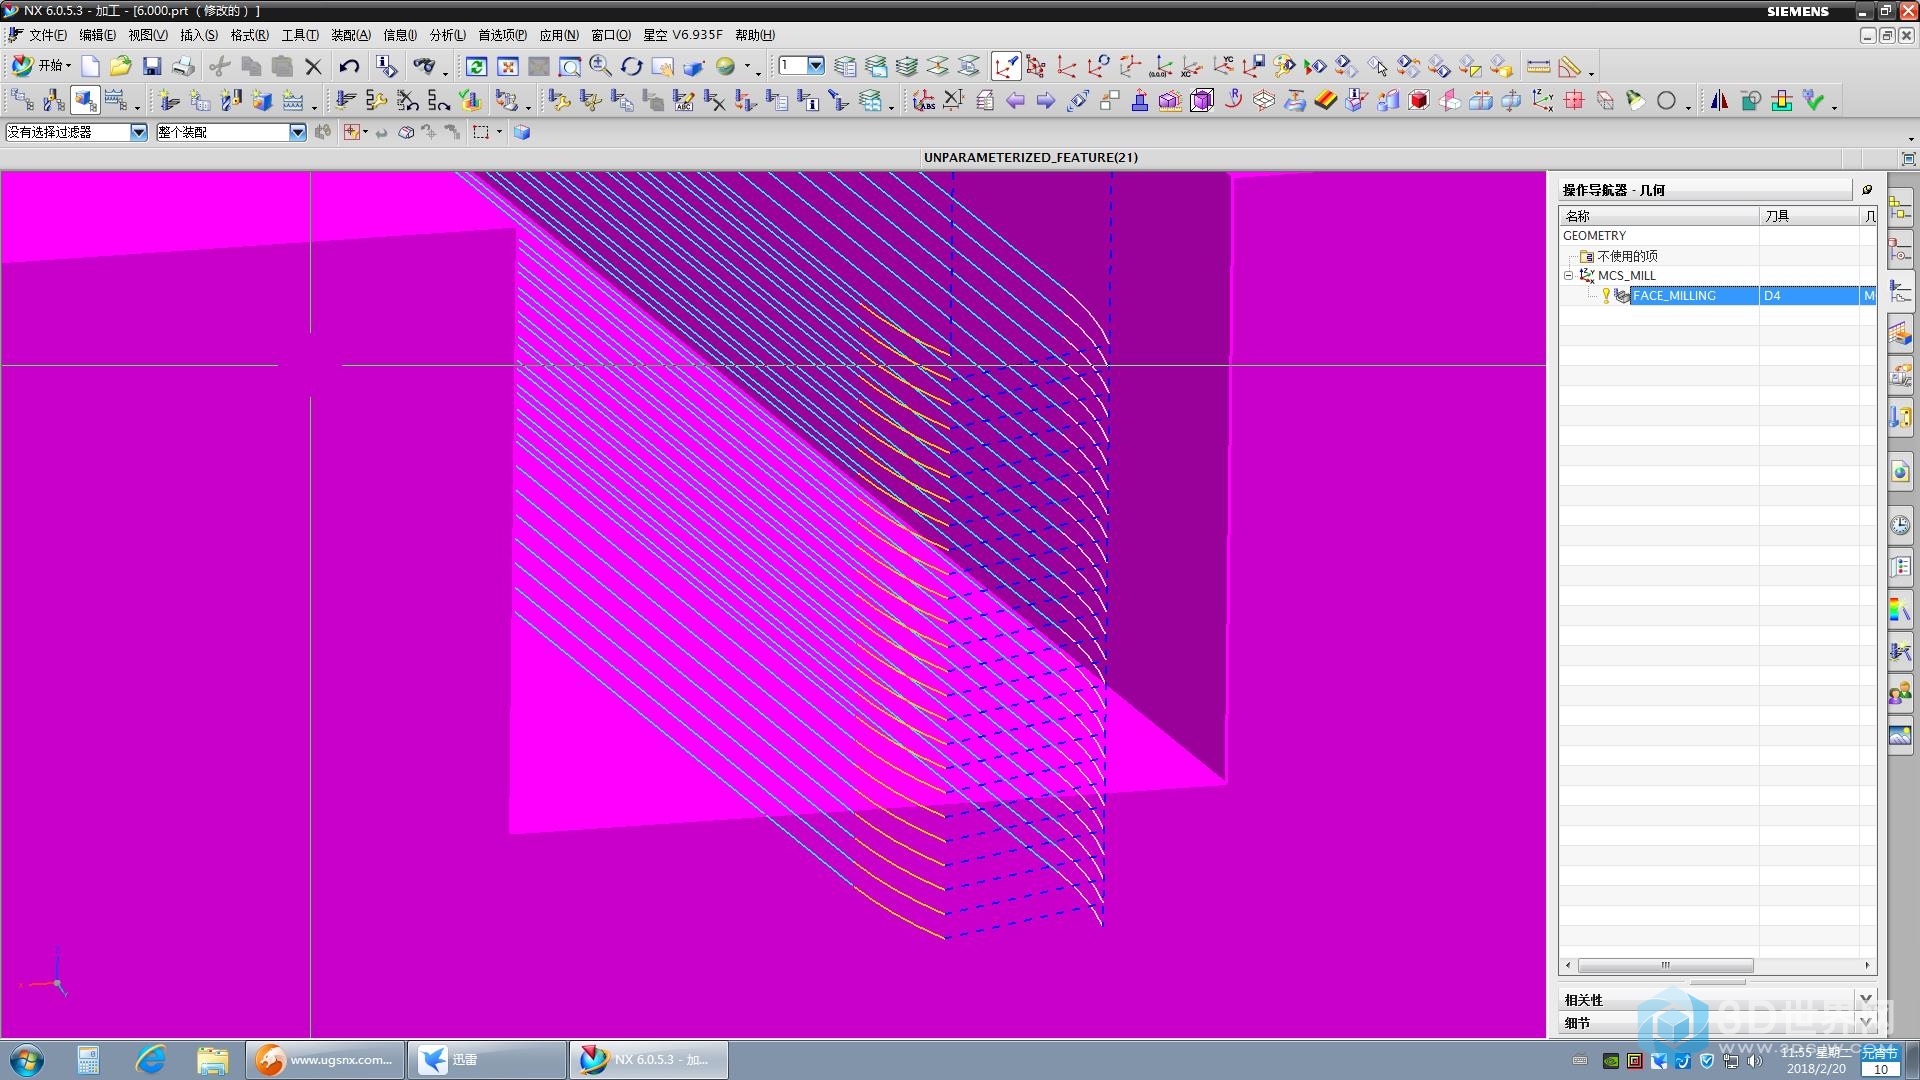
Task: Click the 刀具 column header
Action: tap(1809, 216)
